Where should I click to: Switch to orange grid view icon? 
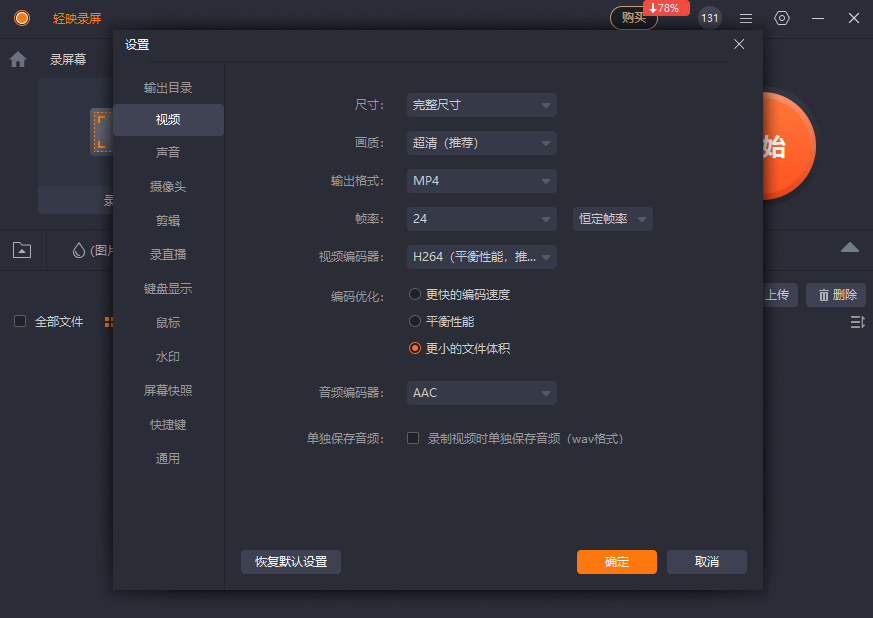(109, 322)
